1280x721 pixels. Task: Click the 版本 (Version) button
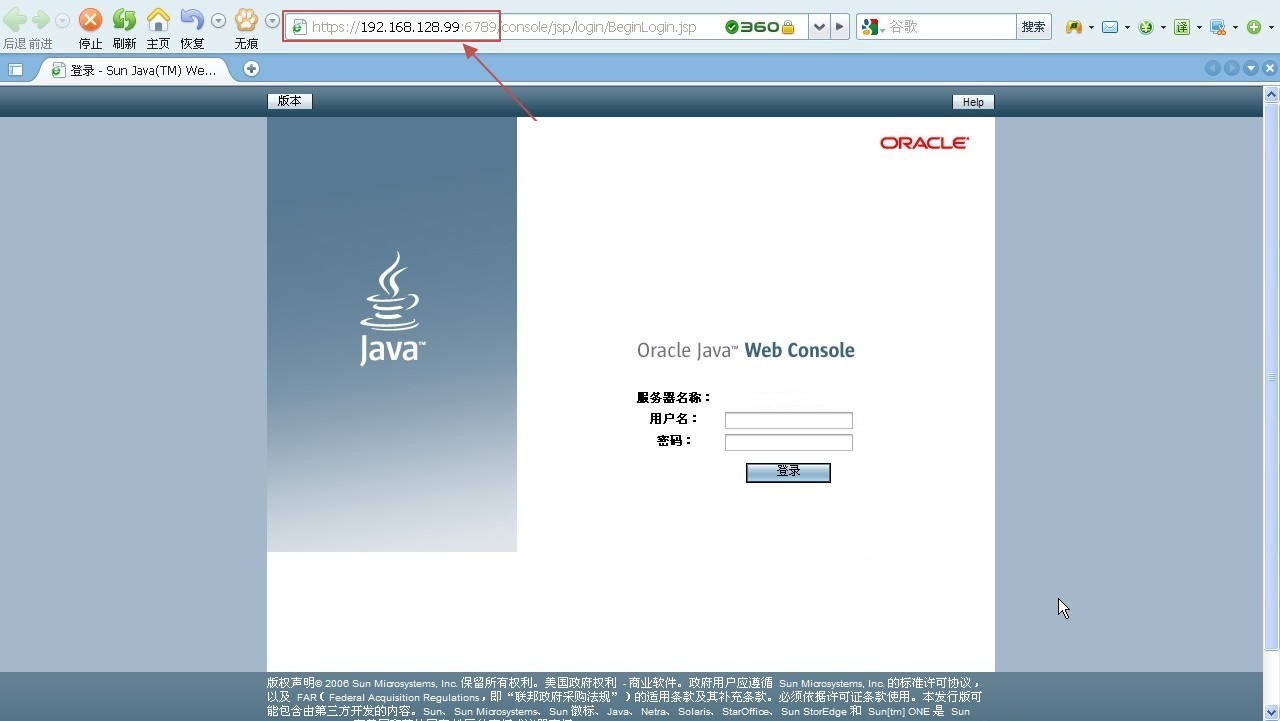coord(290,101)
